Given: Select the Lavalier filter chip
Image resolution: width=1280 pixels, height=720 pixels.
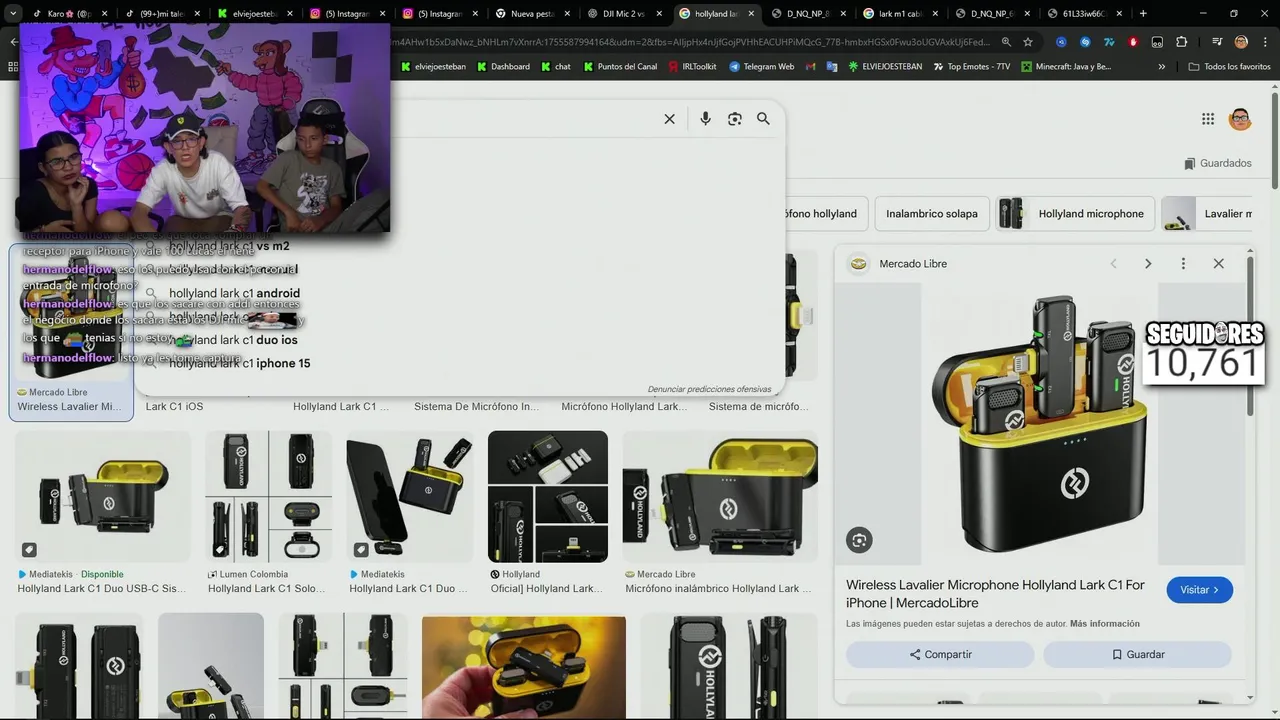Looking at the screenshot, I should coord(1207,214).
